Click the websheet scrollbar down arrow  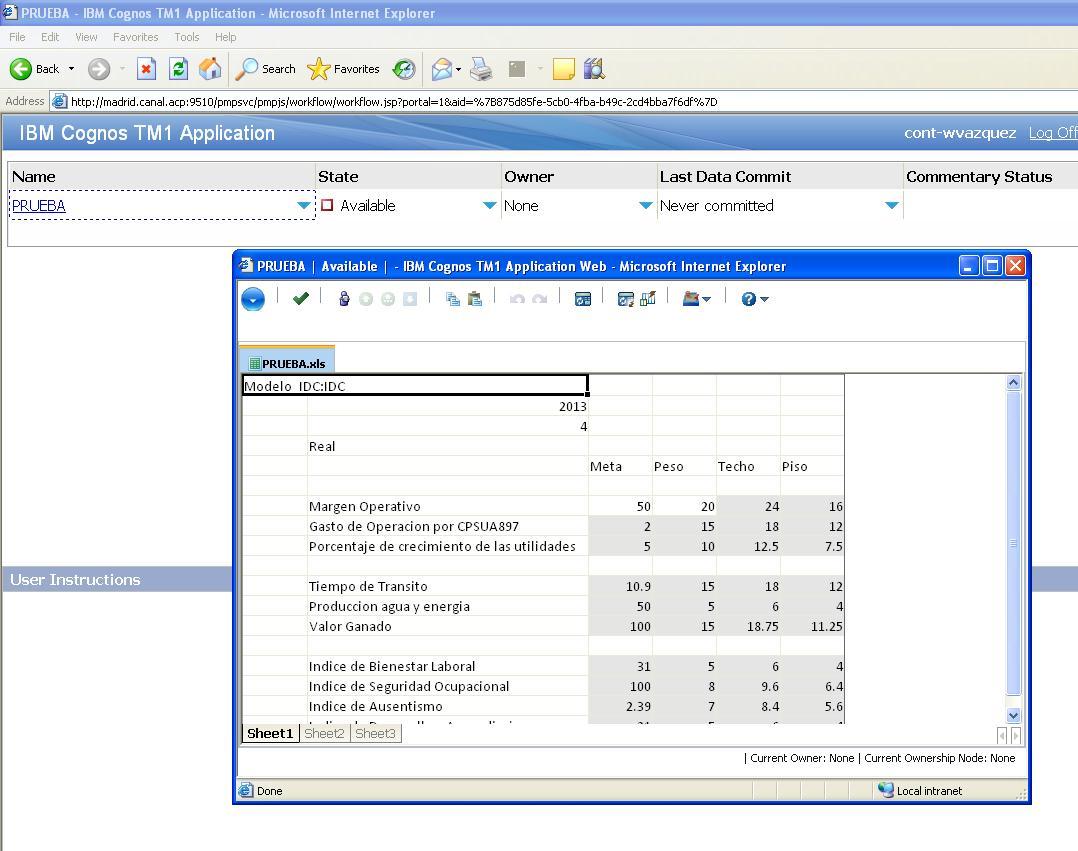click(x=1013, y=716)
